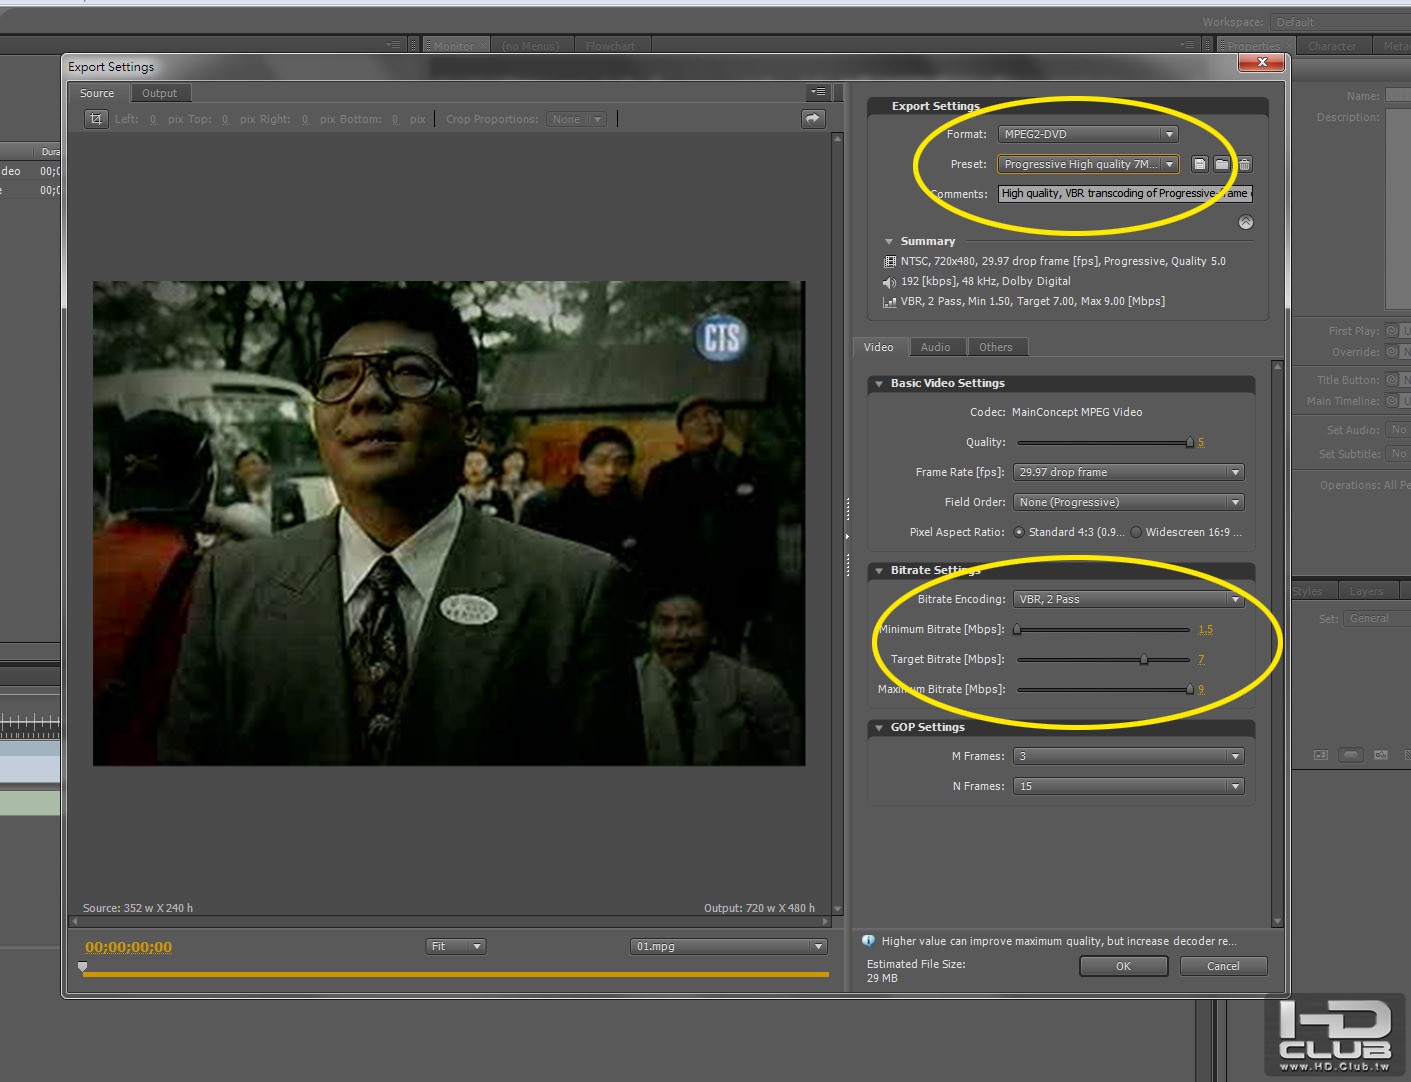Click the save preset icon

point(1200,164)
